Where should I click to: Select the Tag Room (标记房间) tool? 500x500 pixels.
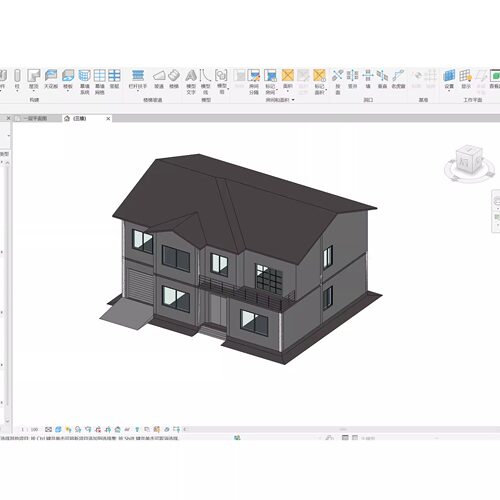270,82
